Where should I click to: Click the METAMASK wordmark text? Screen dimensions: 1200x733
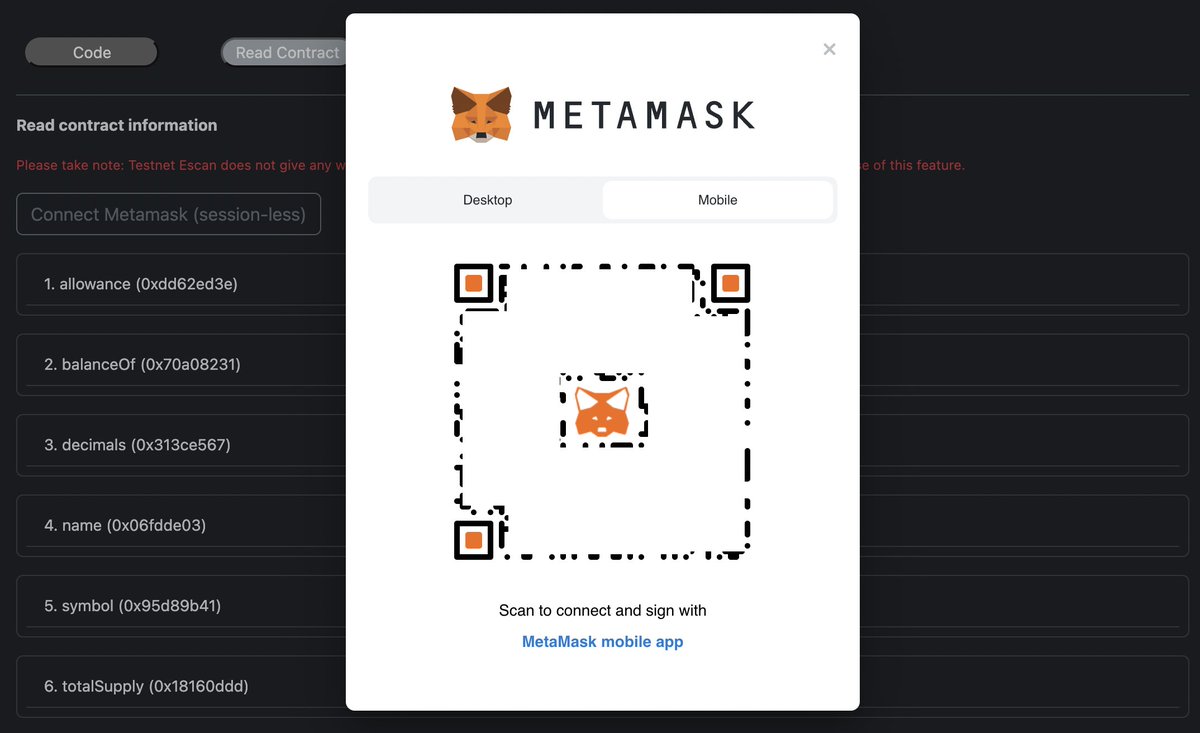644,115
